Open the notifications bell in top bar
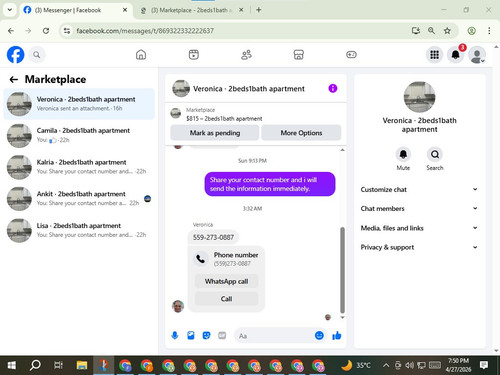The height and width of the screenshot is (375, 500). (x=456, y=55)
